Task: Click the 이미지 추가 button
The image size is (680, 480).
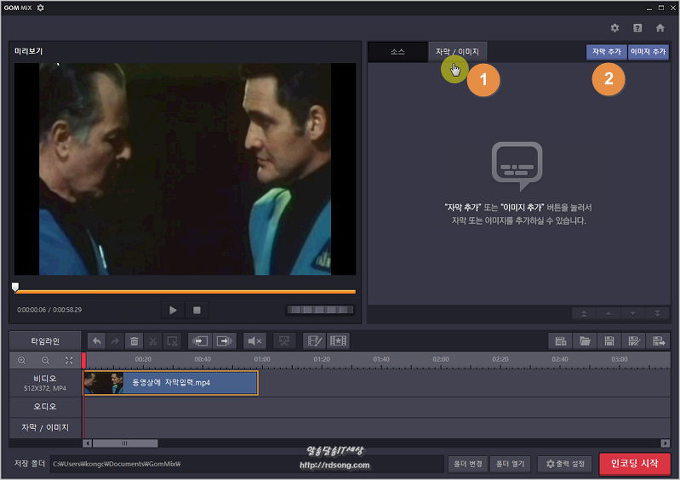Action: (648, 51)
